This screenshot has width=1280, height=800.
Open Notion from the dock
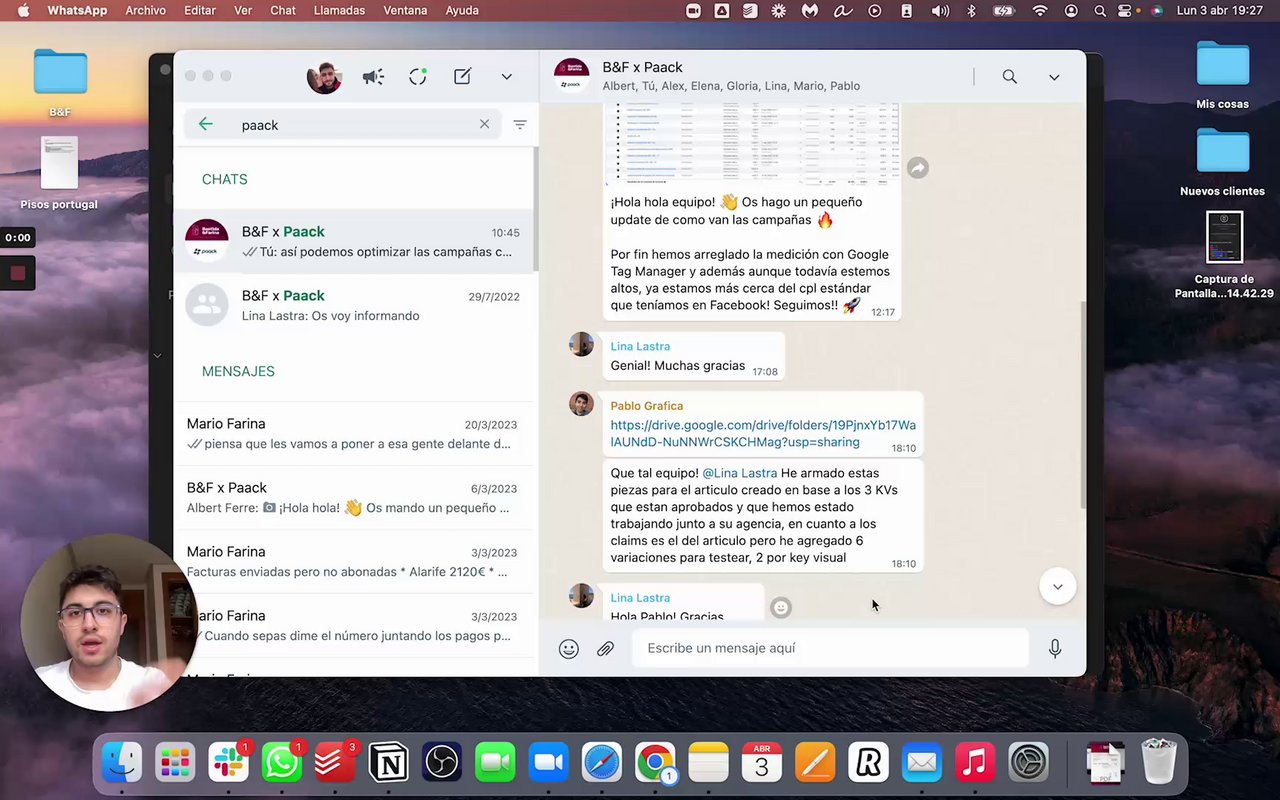(x=388, y=763)
